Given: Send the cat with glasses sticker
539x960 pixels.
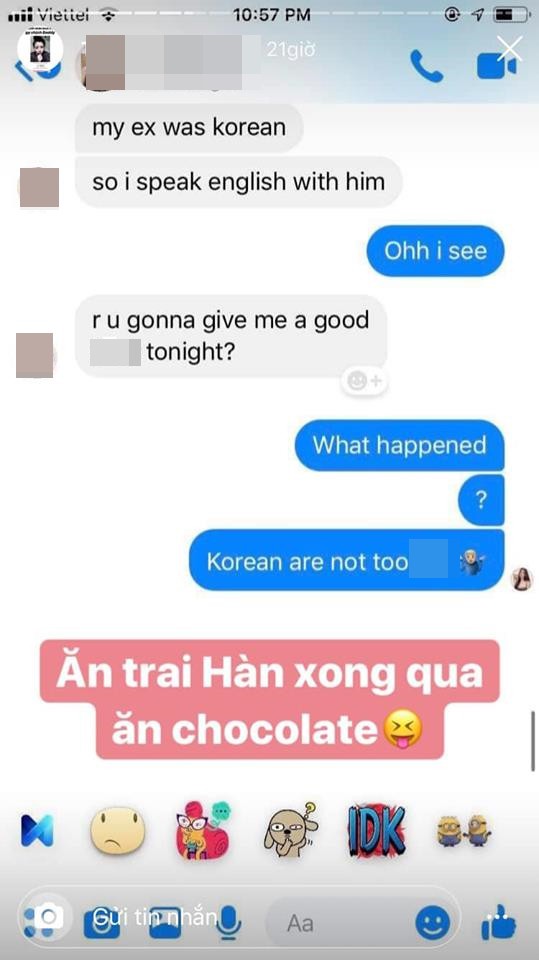Looking at the screenshot, I should click(x=203, y=830).
